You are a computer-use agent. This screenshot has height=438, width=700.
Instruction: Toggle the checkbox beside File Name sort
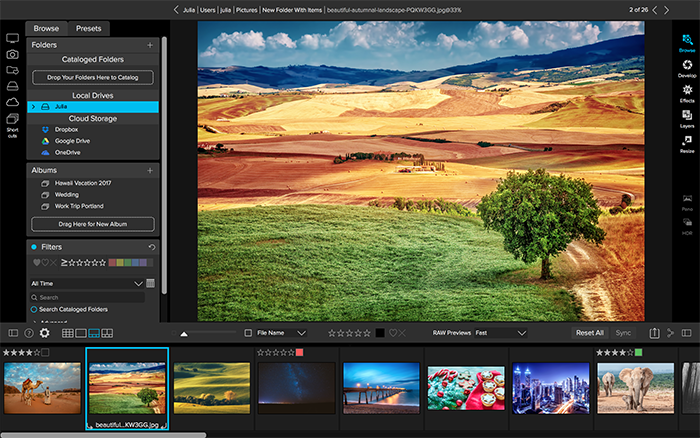coord(248,332)
